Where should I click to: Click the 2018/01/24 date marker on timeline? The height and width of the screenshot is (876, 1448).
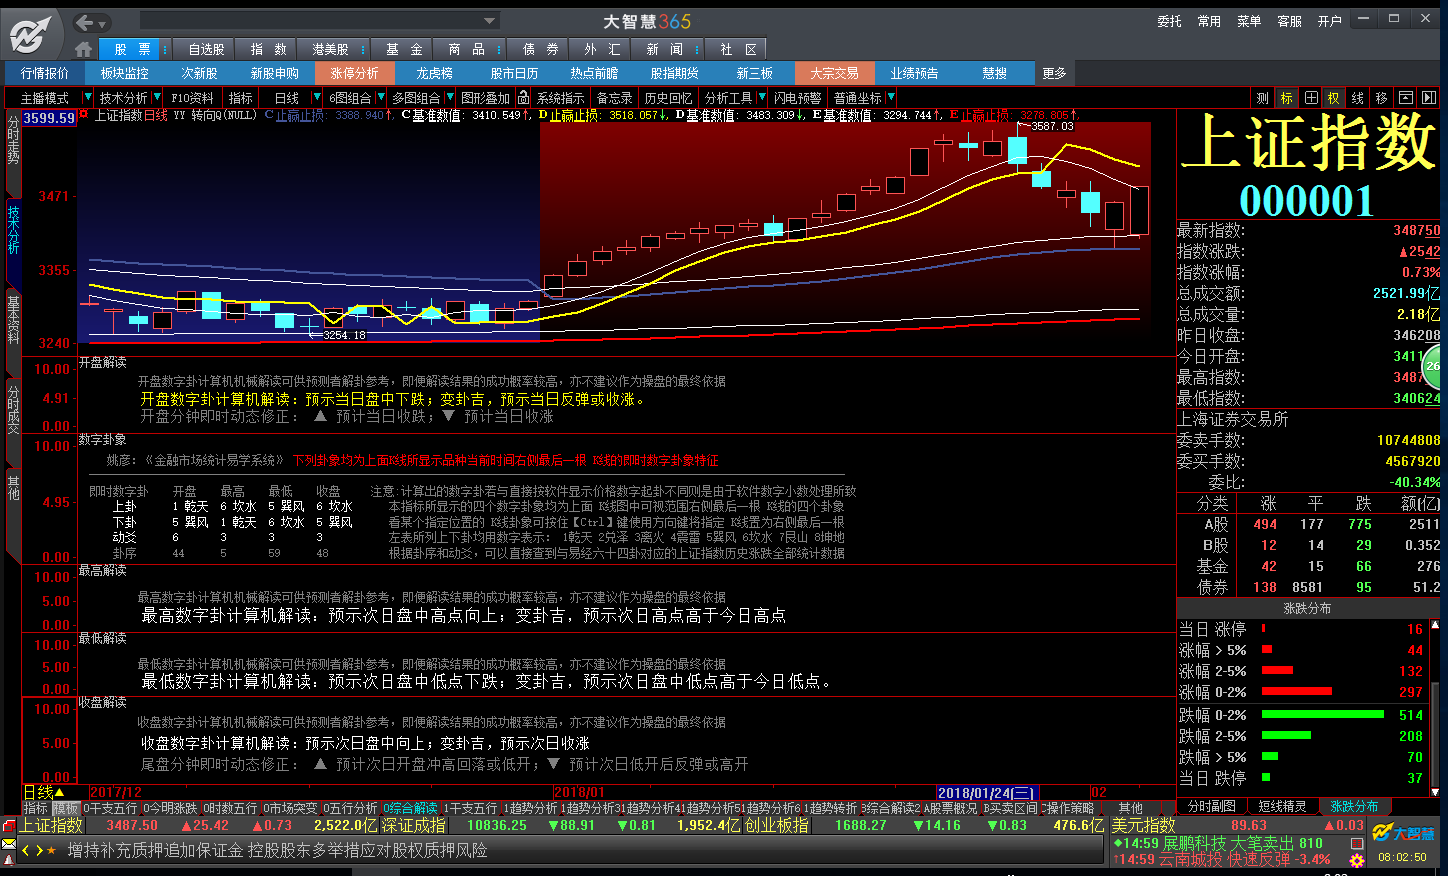click(x=987, y=793)
